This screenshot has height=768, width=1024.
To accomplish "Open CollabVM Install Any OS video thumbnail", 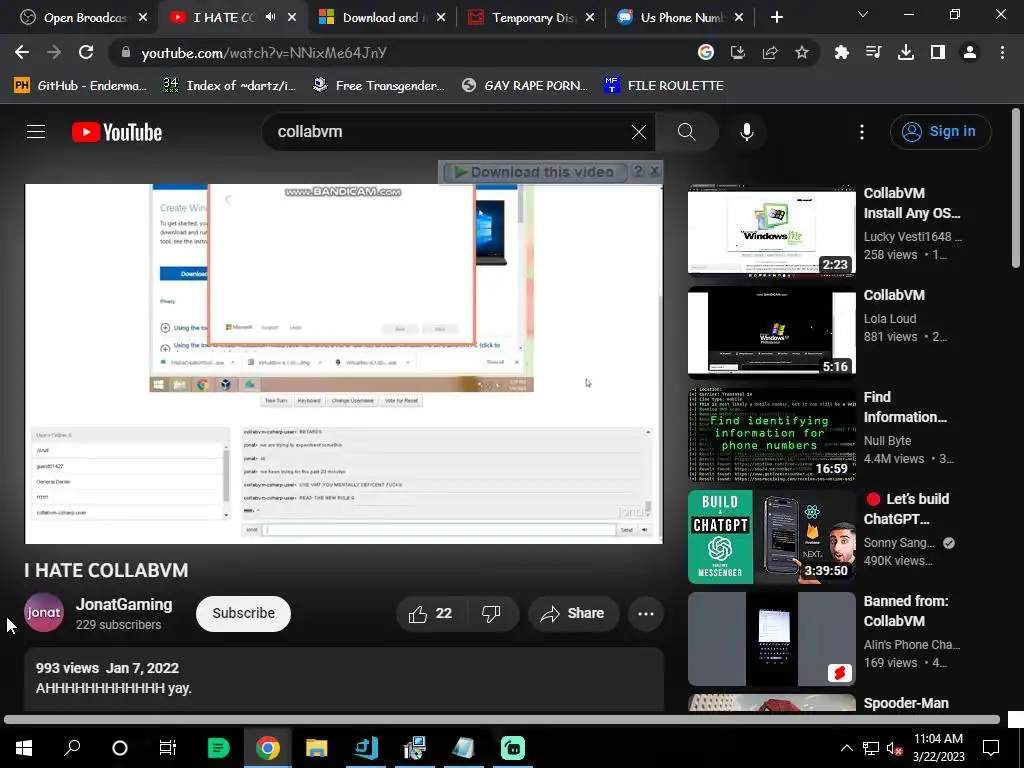I will (x=771, y=231).
